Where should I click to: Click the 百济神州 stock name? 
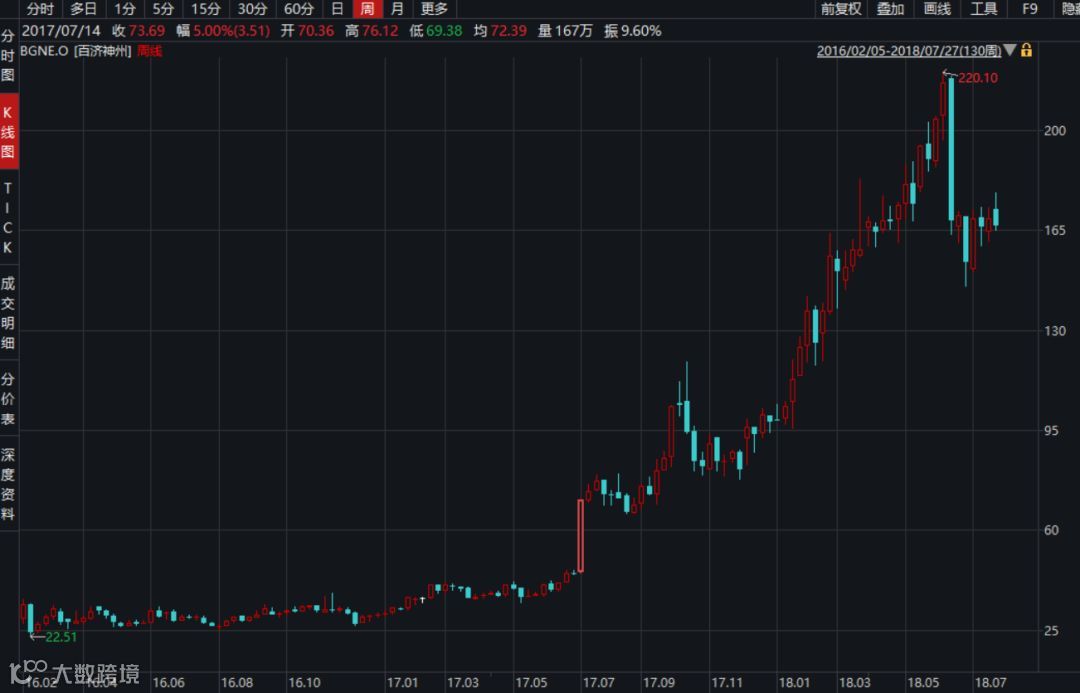pos(103,51)
